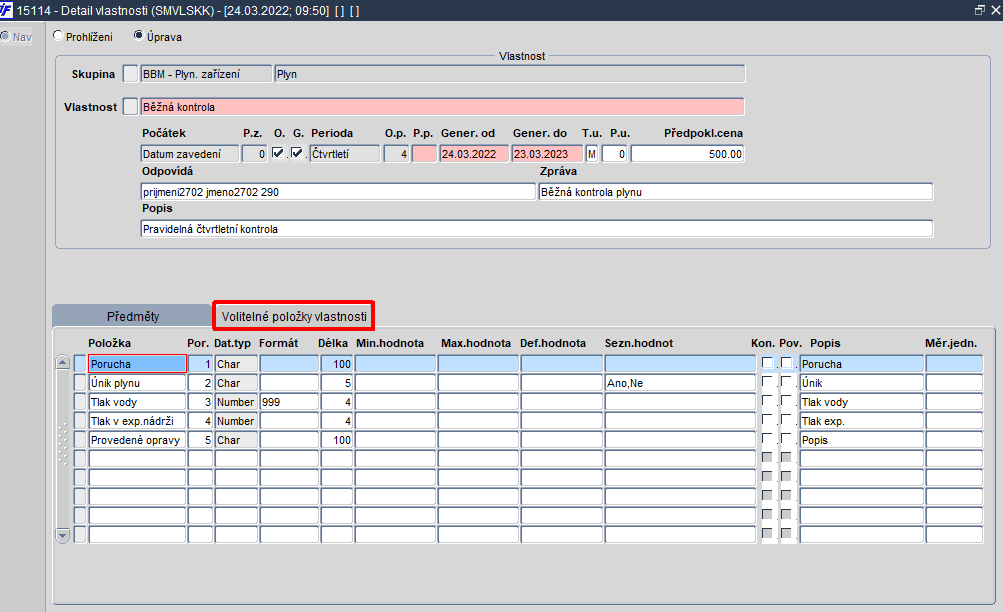Open the Perioda field showing Čtvrtletí
This screenshot has width=1003, height=612.
(x=345, y=153)
